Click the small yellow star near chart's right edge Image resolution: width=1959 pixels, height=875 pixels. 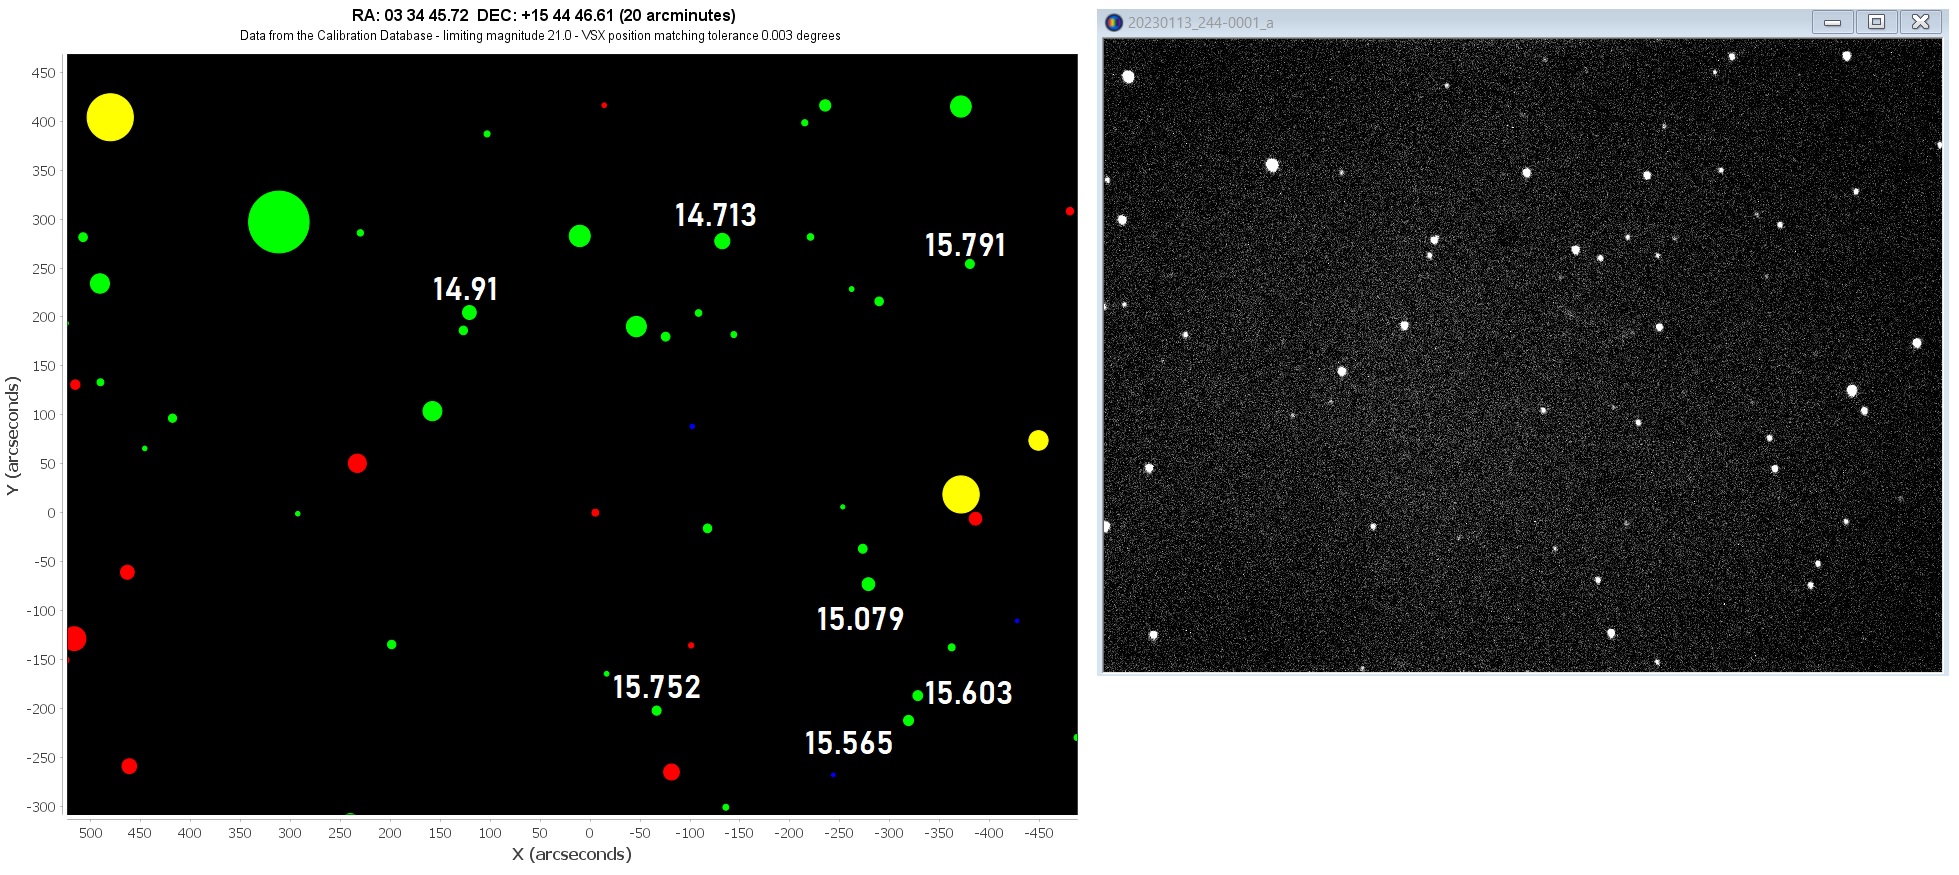click(x=1038, y=441)
